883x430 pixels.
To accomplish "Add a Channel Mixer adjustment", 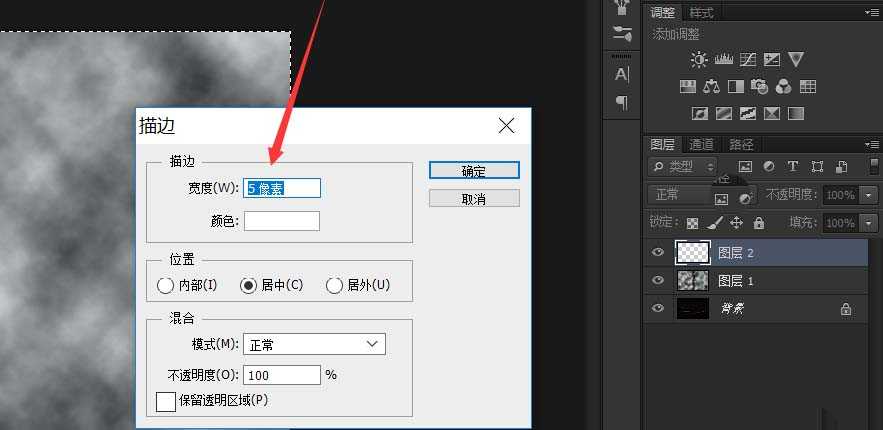I will (784, 87).
